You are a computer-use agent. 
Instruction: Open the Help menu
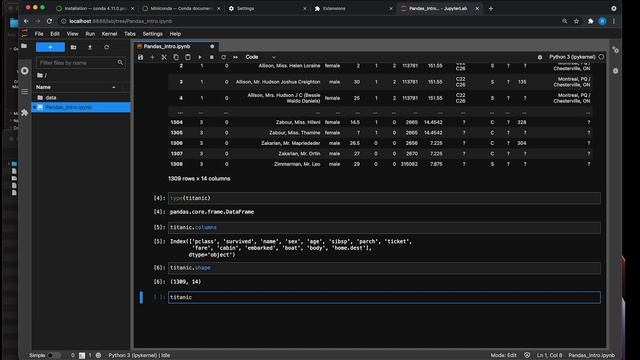[x=175, y=34]
